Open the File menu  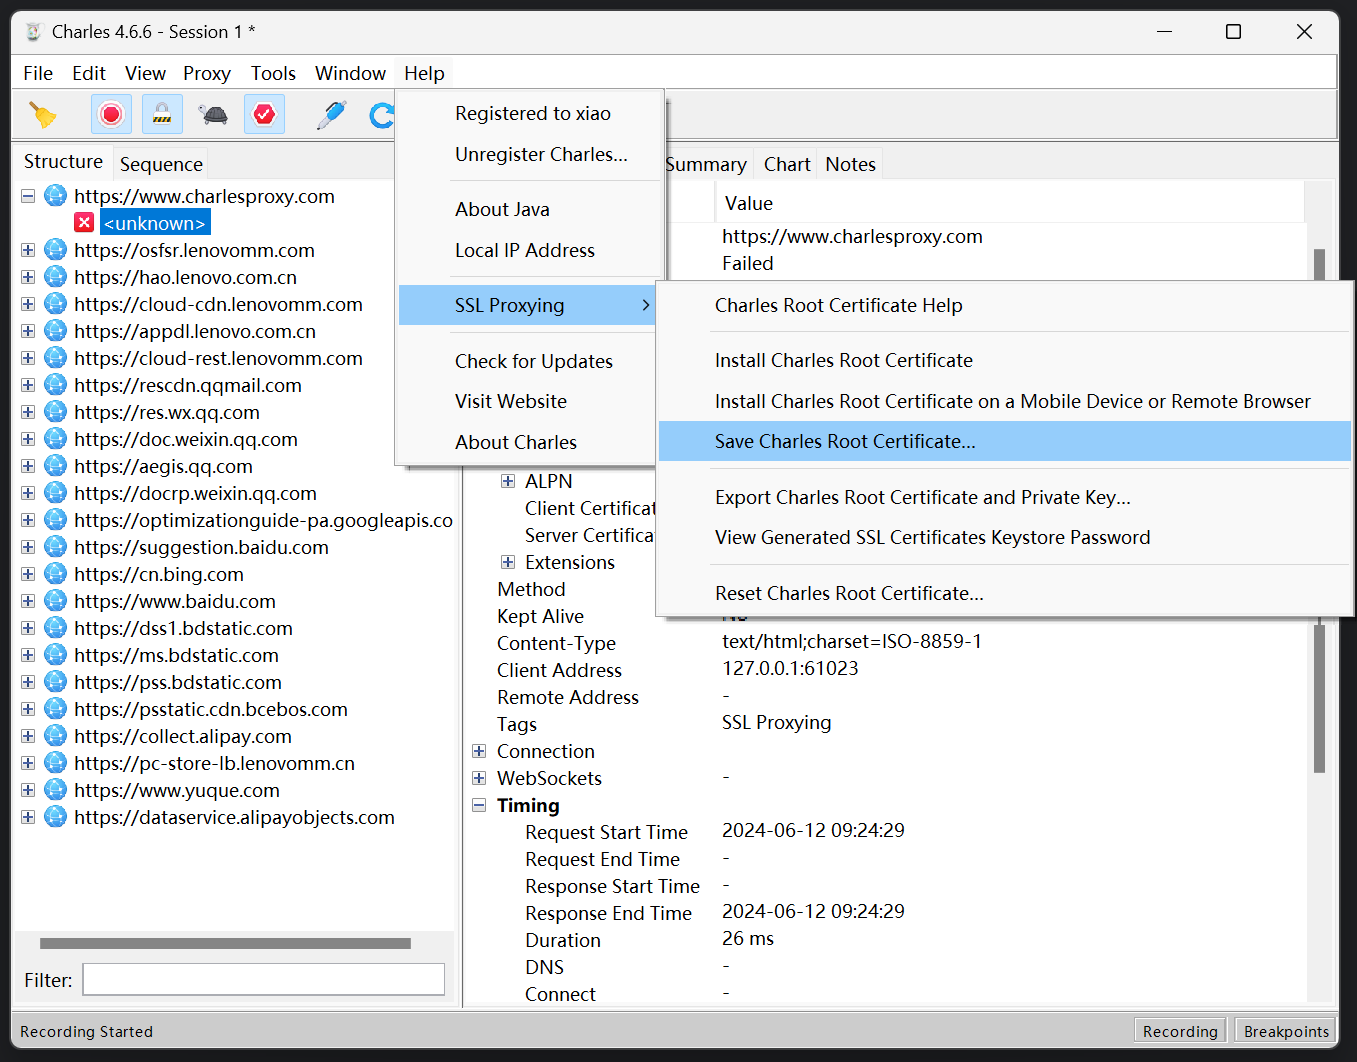point(38,73)
